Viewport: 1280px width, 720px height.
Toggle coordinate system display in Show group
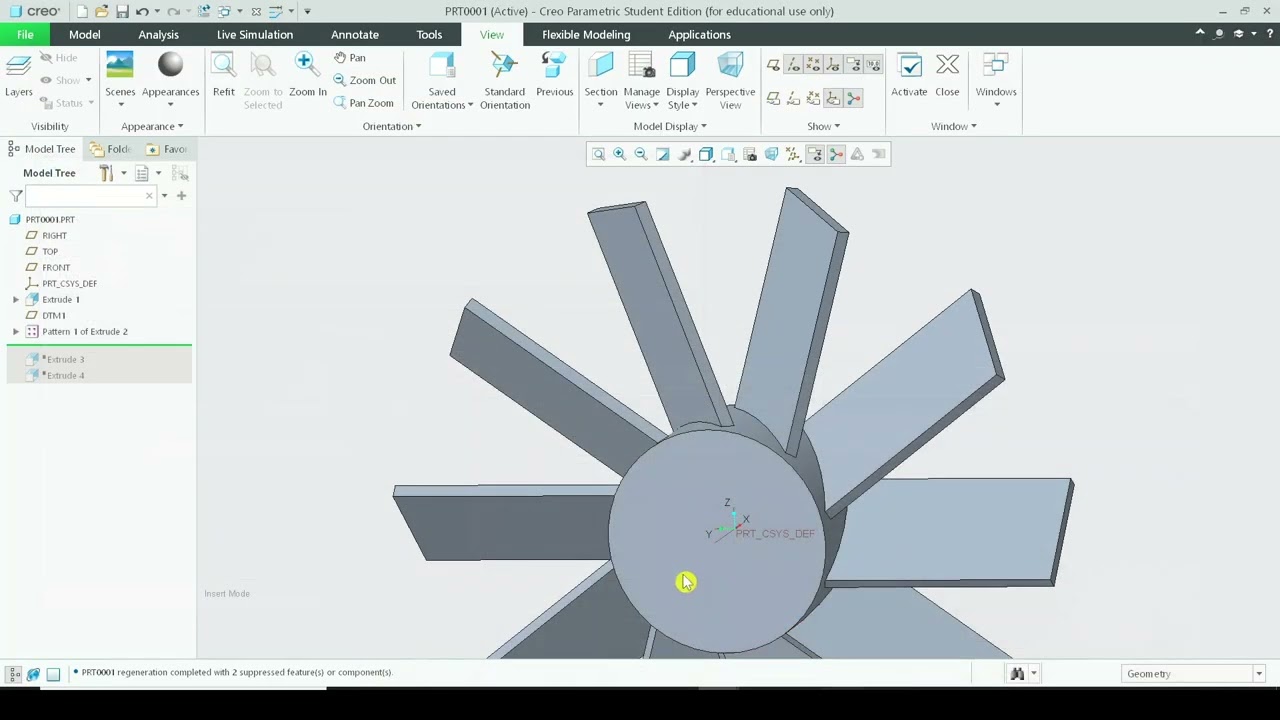coord(833,65)
